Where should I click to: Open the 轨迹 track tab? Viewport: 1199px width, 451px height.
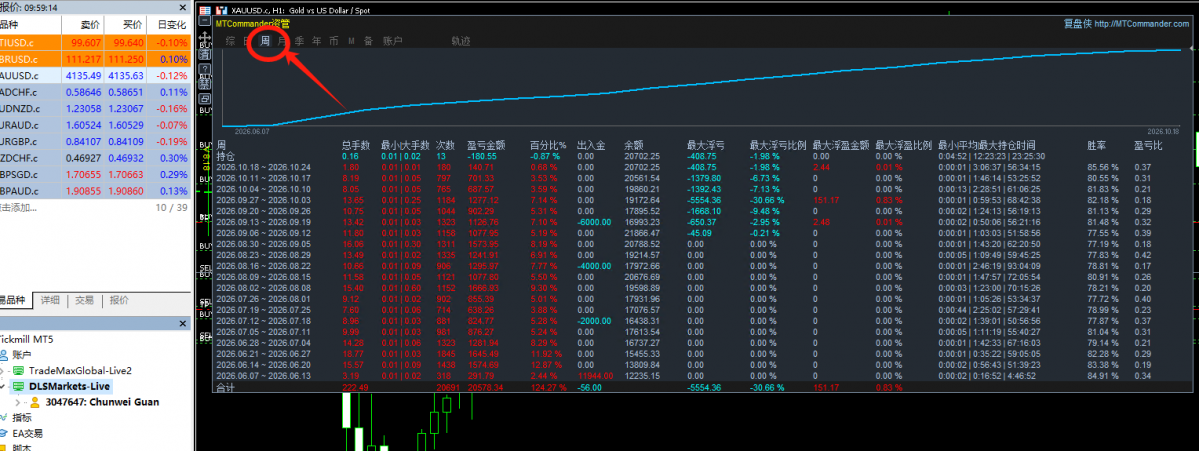coord(461,41)
